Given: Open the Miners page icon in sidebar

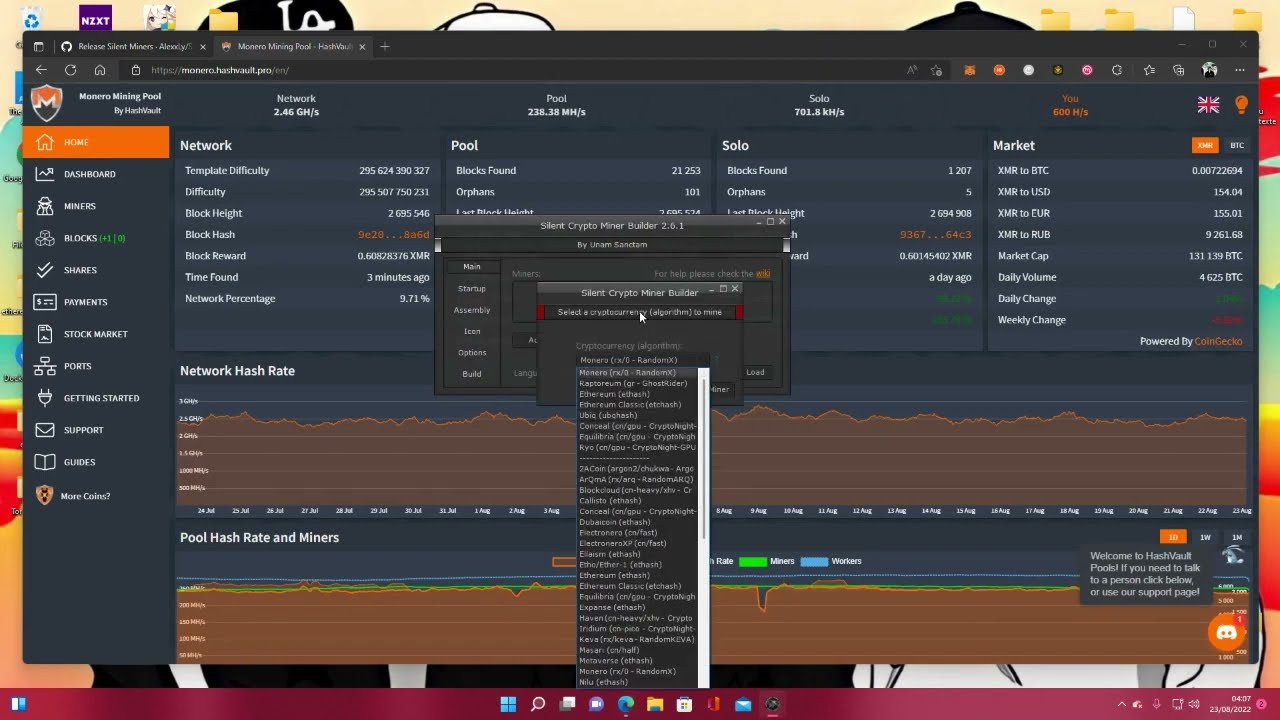Looking at the screenshot, I should [x=44, y=206].
